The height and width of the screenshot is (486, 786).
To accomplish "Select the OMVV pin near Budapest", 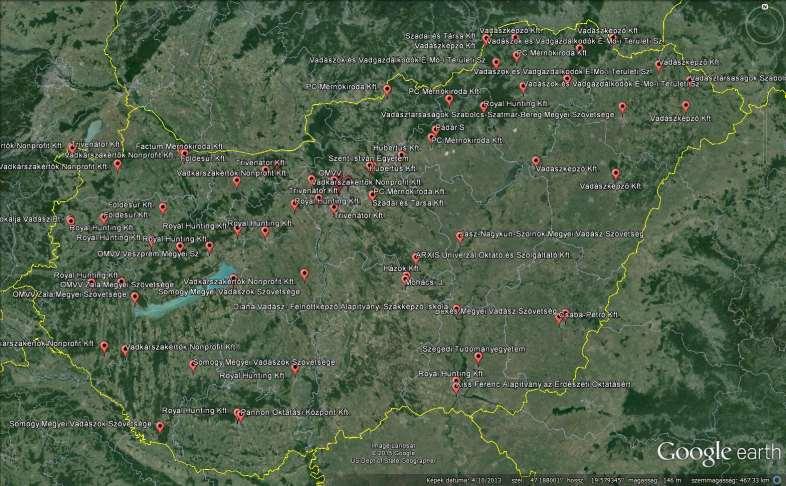I will click(x=334, y=180).
